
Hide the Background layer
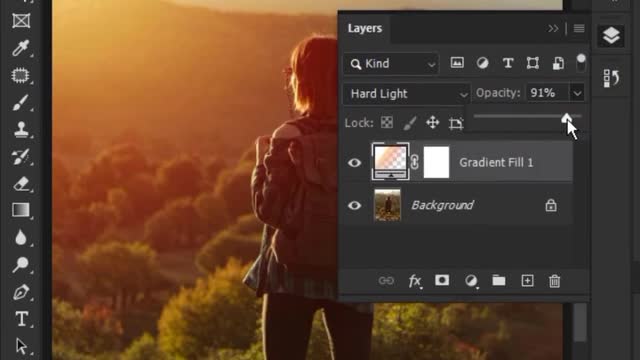[x=354, y=205]
